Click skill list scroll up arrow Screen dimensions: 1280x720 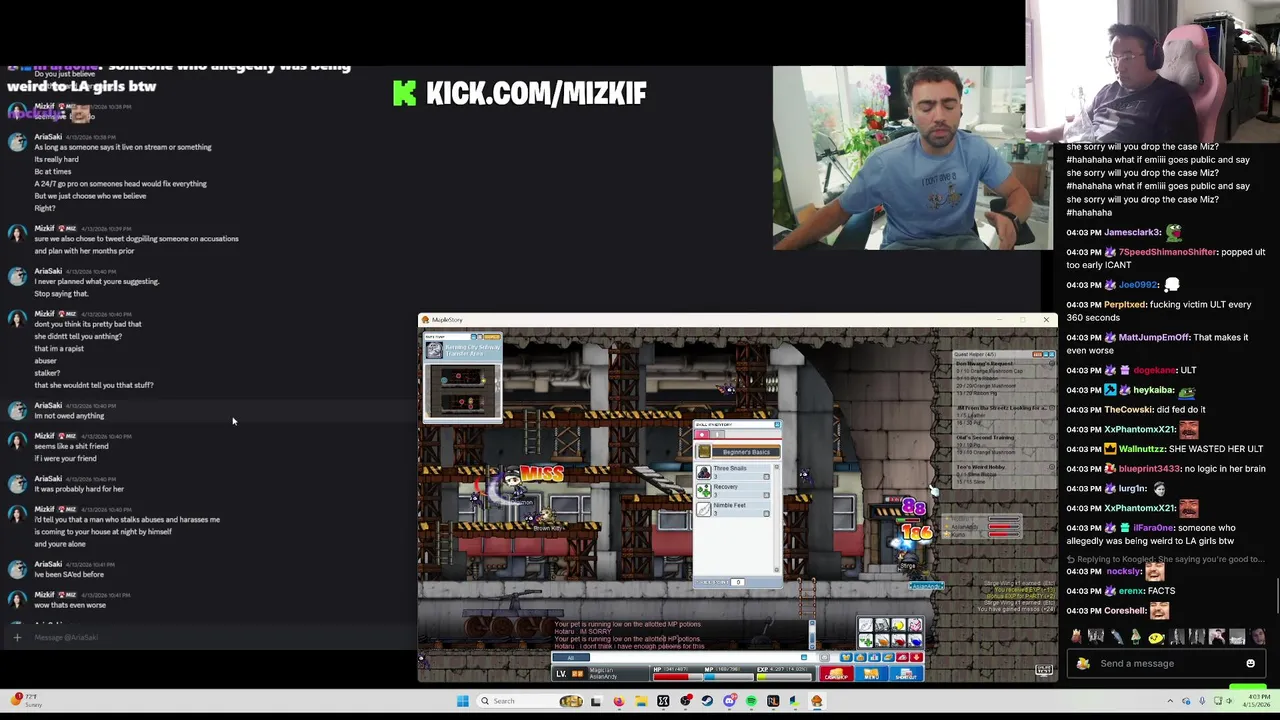[776, 467]
